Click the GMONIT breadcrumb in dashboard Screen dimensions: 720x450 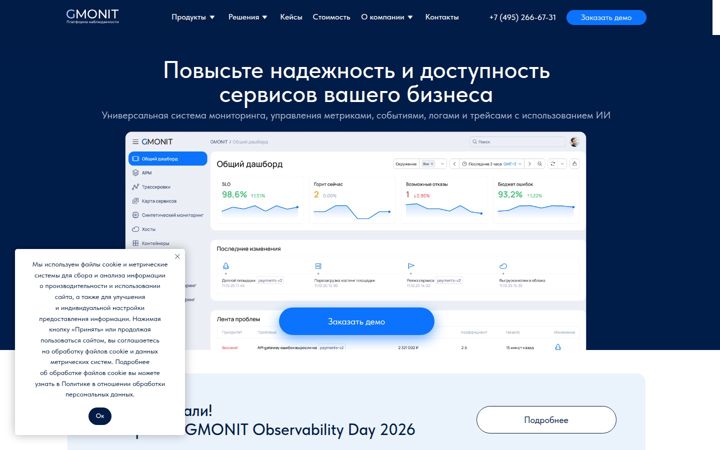pyautogui.click(x=219, y=142)
